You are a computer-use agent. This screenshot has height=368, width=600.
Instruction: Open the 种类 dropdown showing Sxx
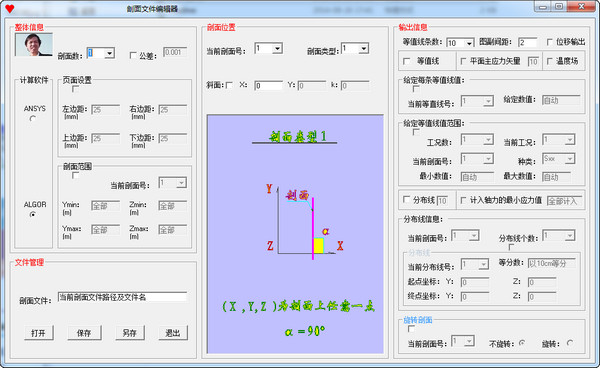coord(570,158)
